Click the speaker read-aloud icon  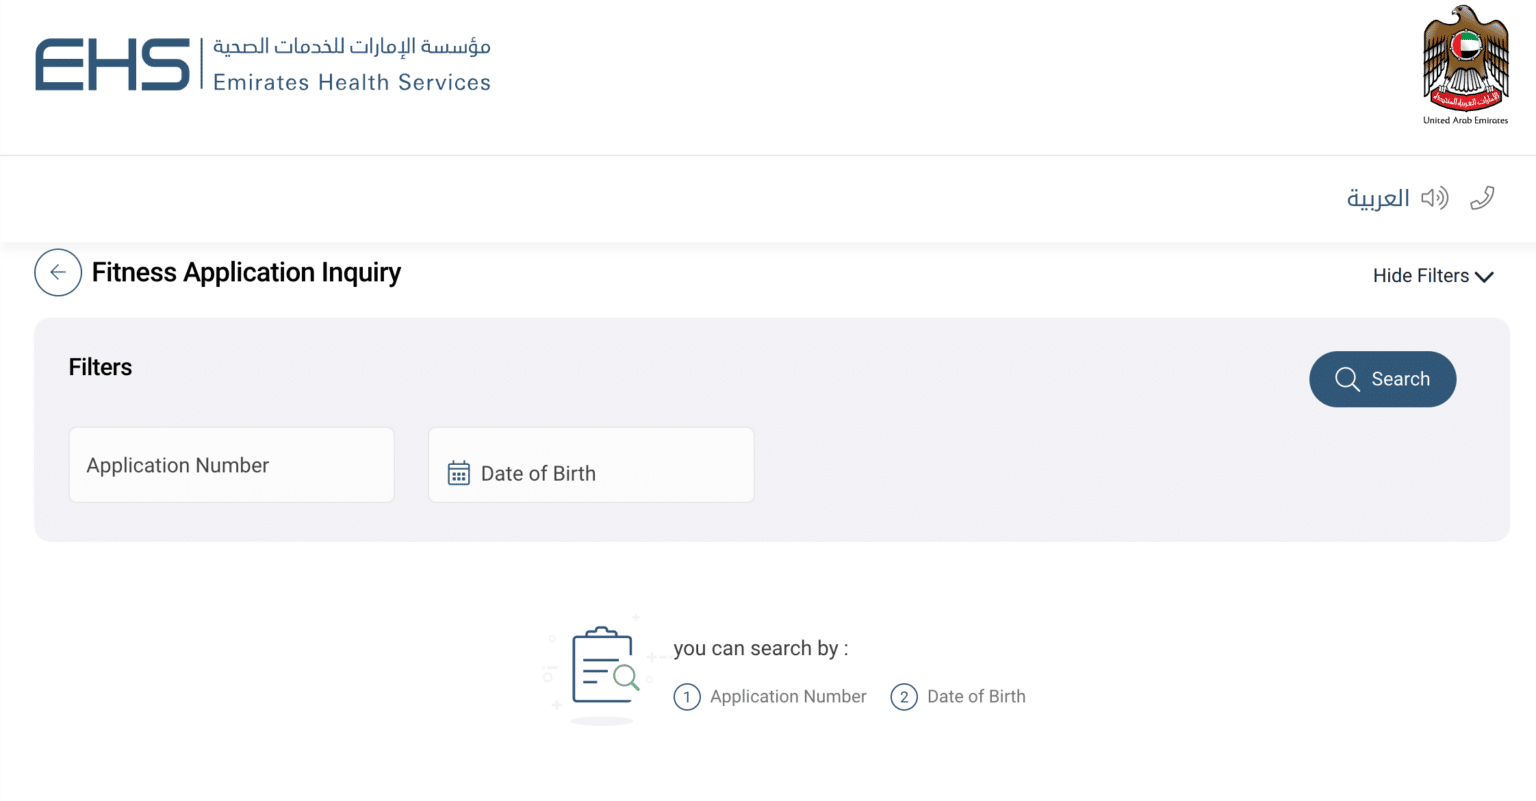[x=1434, y=198]
